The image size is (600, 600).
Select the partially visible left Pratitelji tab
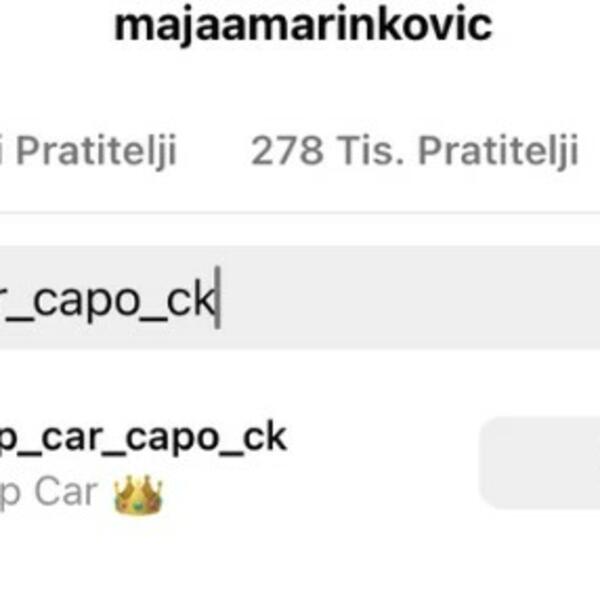88,151
